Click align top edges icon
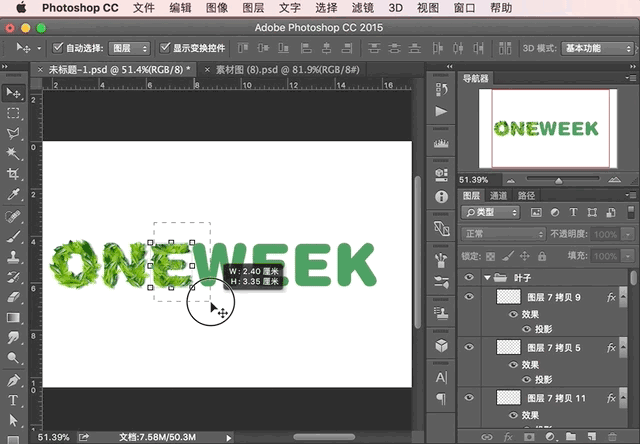 click(242, 48)
